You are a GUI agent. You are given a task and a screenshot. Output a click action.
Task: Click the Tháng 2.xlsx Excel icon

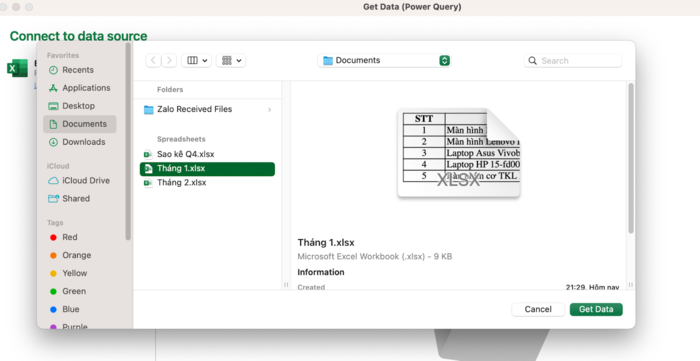[148, 183]
